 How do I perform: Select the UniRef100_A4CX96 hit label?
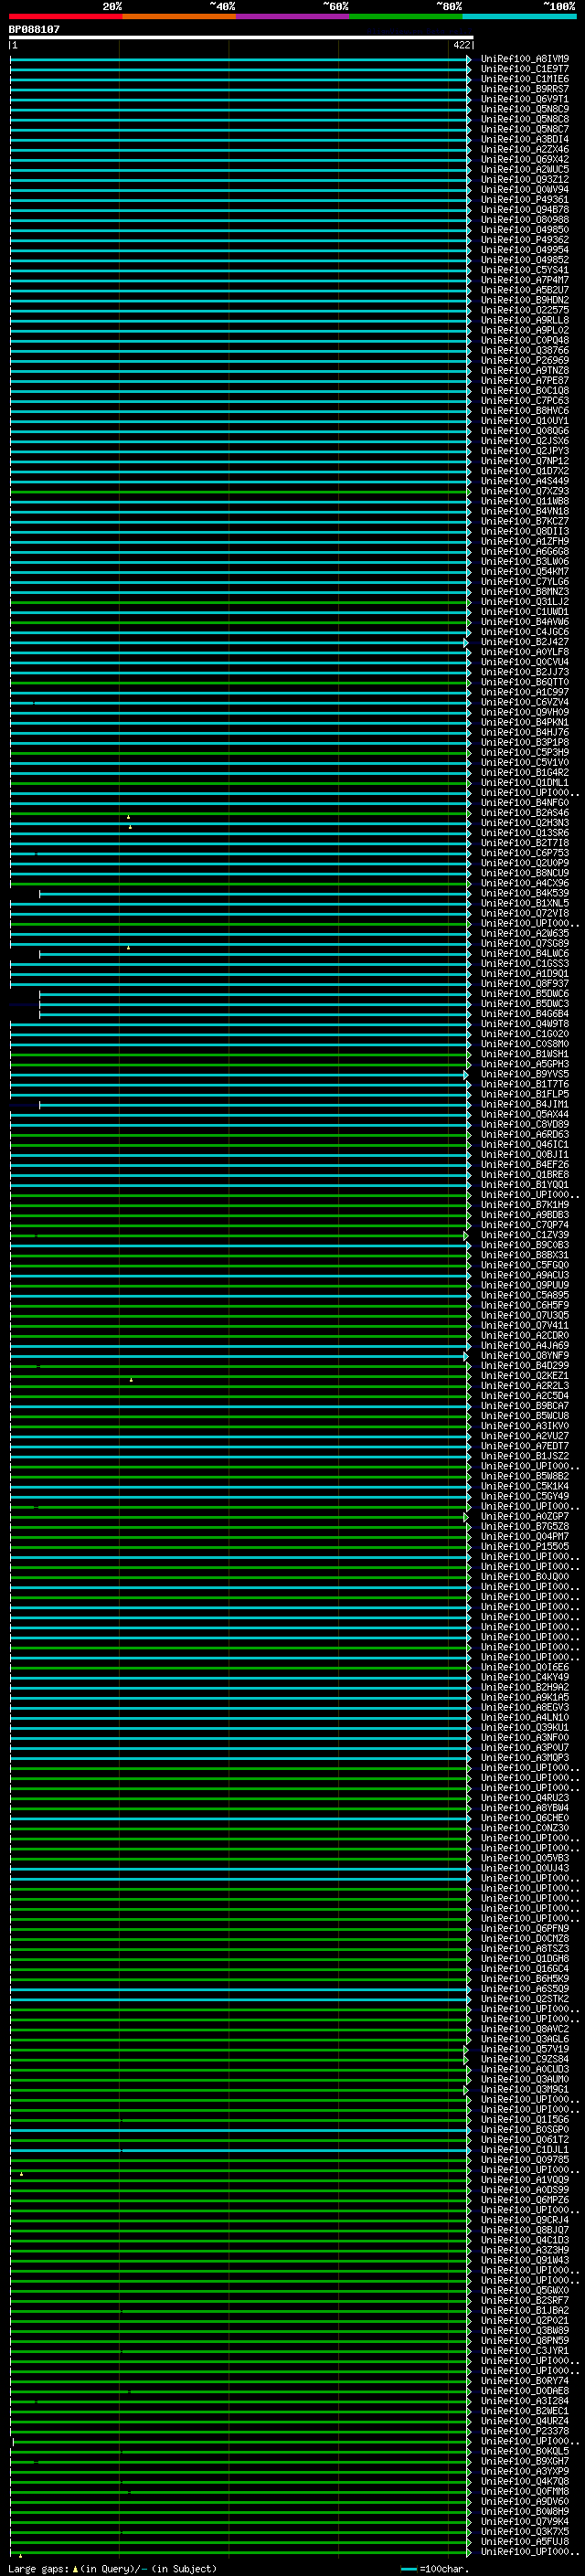[x=525, y=883]
